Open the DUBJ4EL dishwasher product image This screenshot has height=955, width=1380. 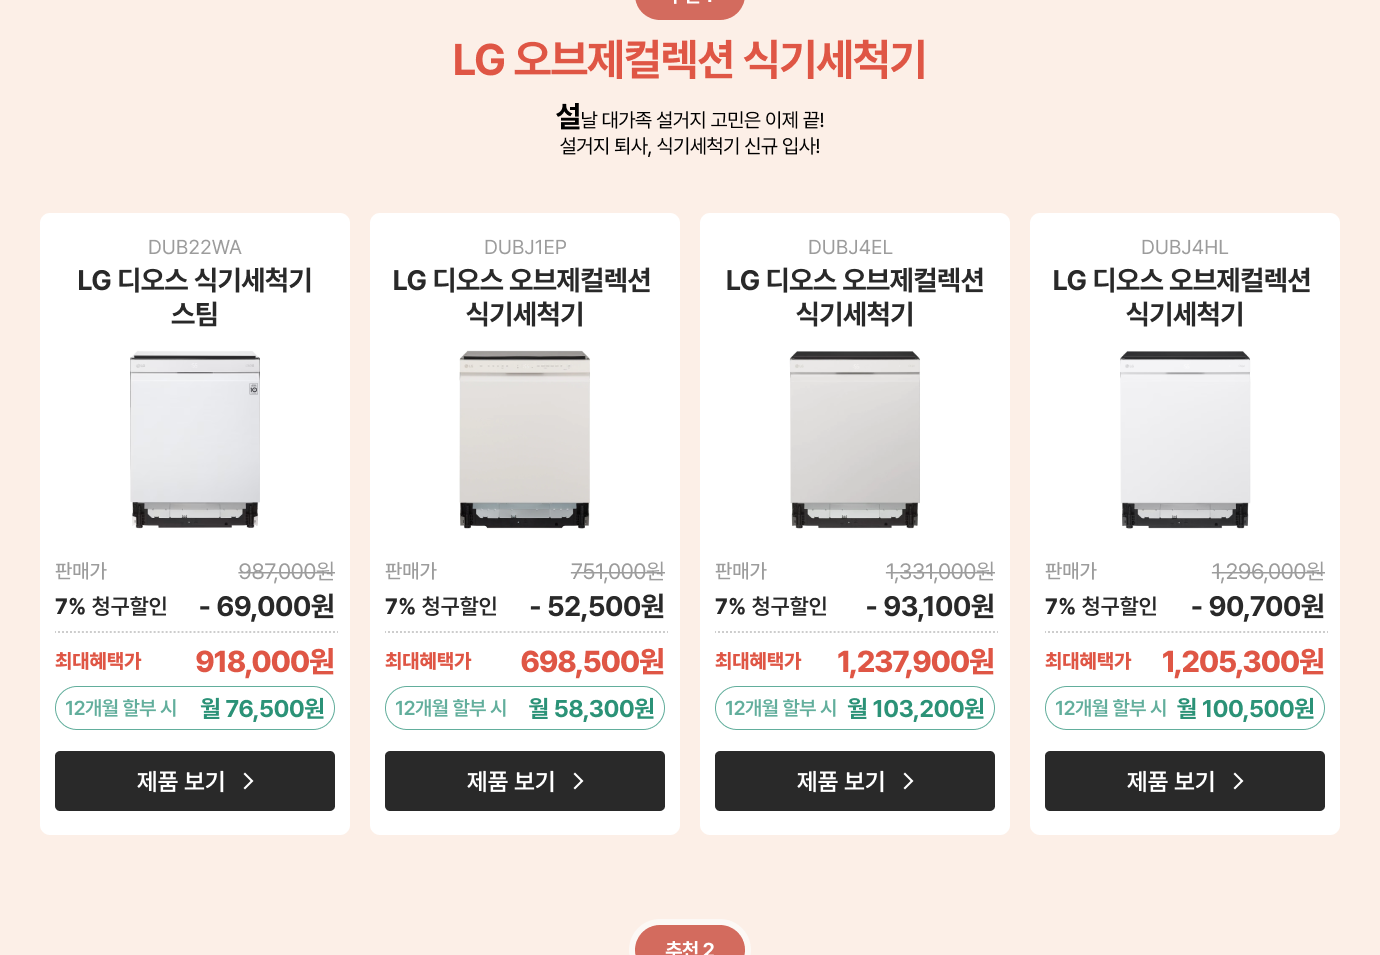pyautogui.click(x=855, y=439)
